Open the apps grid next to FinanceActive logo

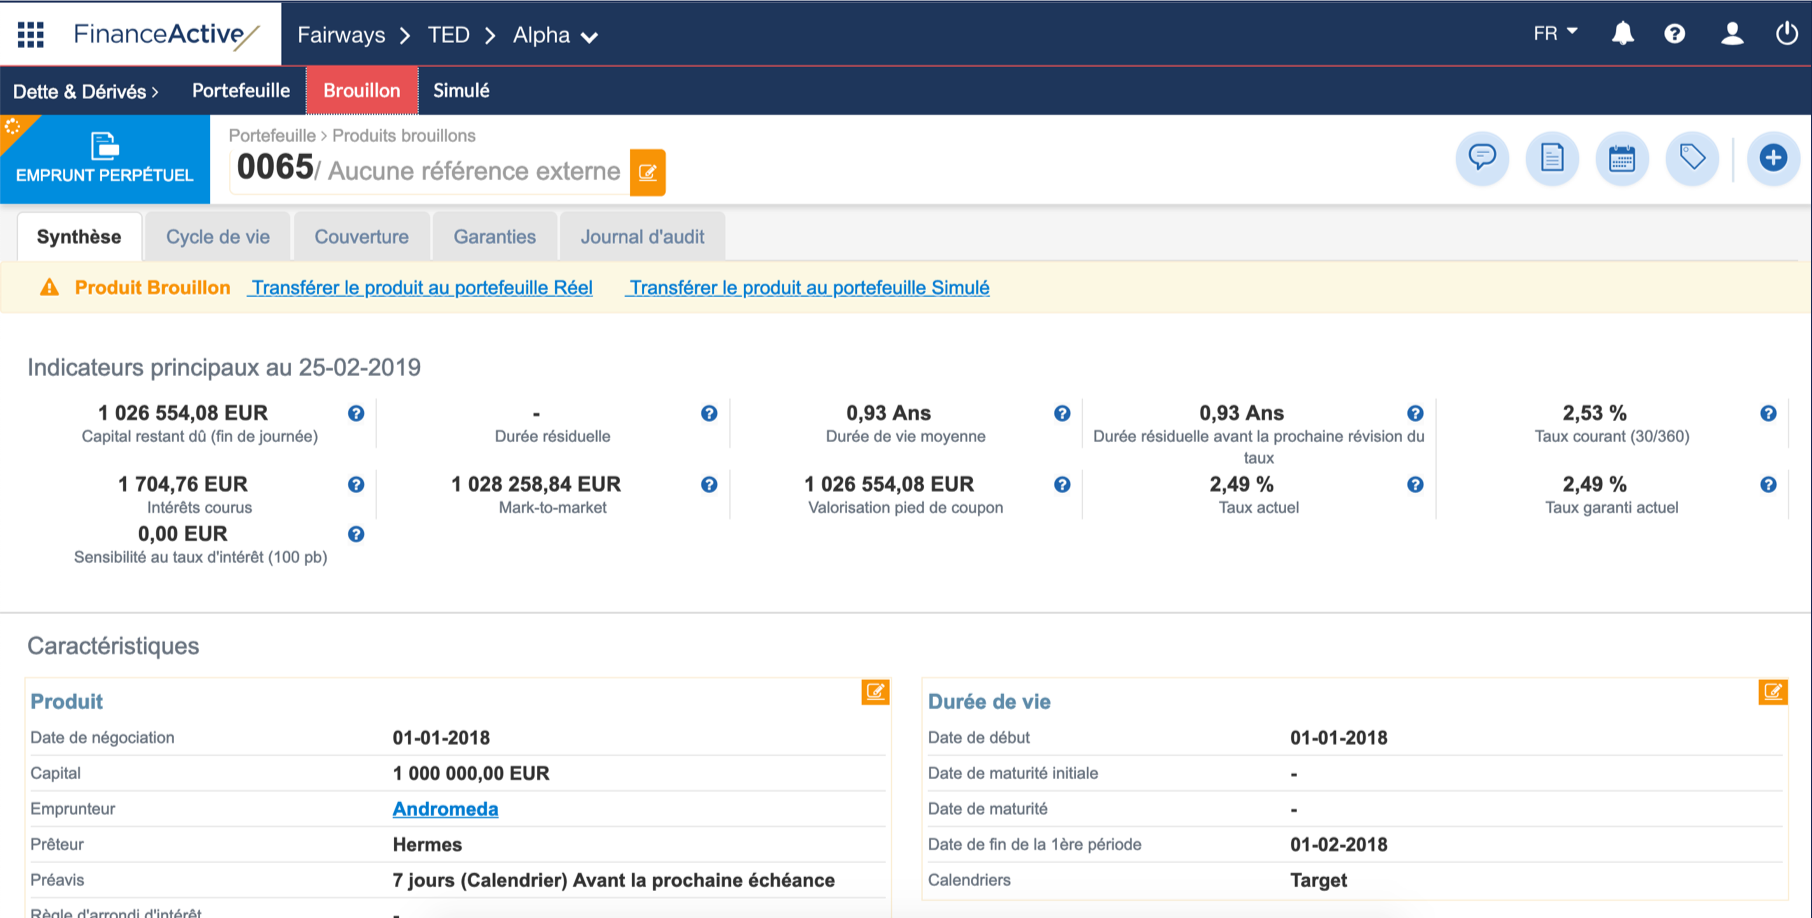pos(30,33)
